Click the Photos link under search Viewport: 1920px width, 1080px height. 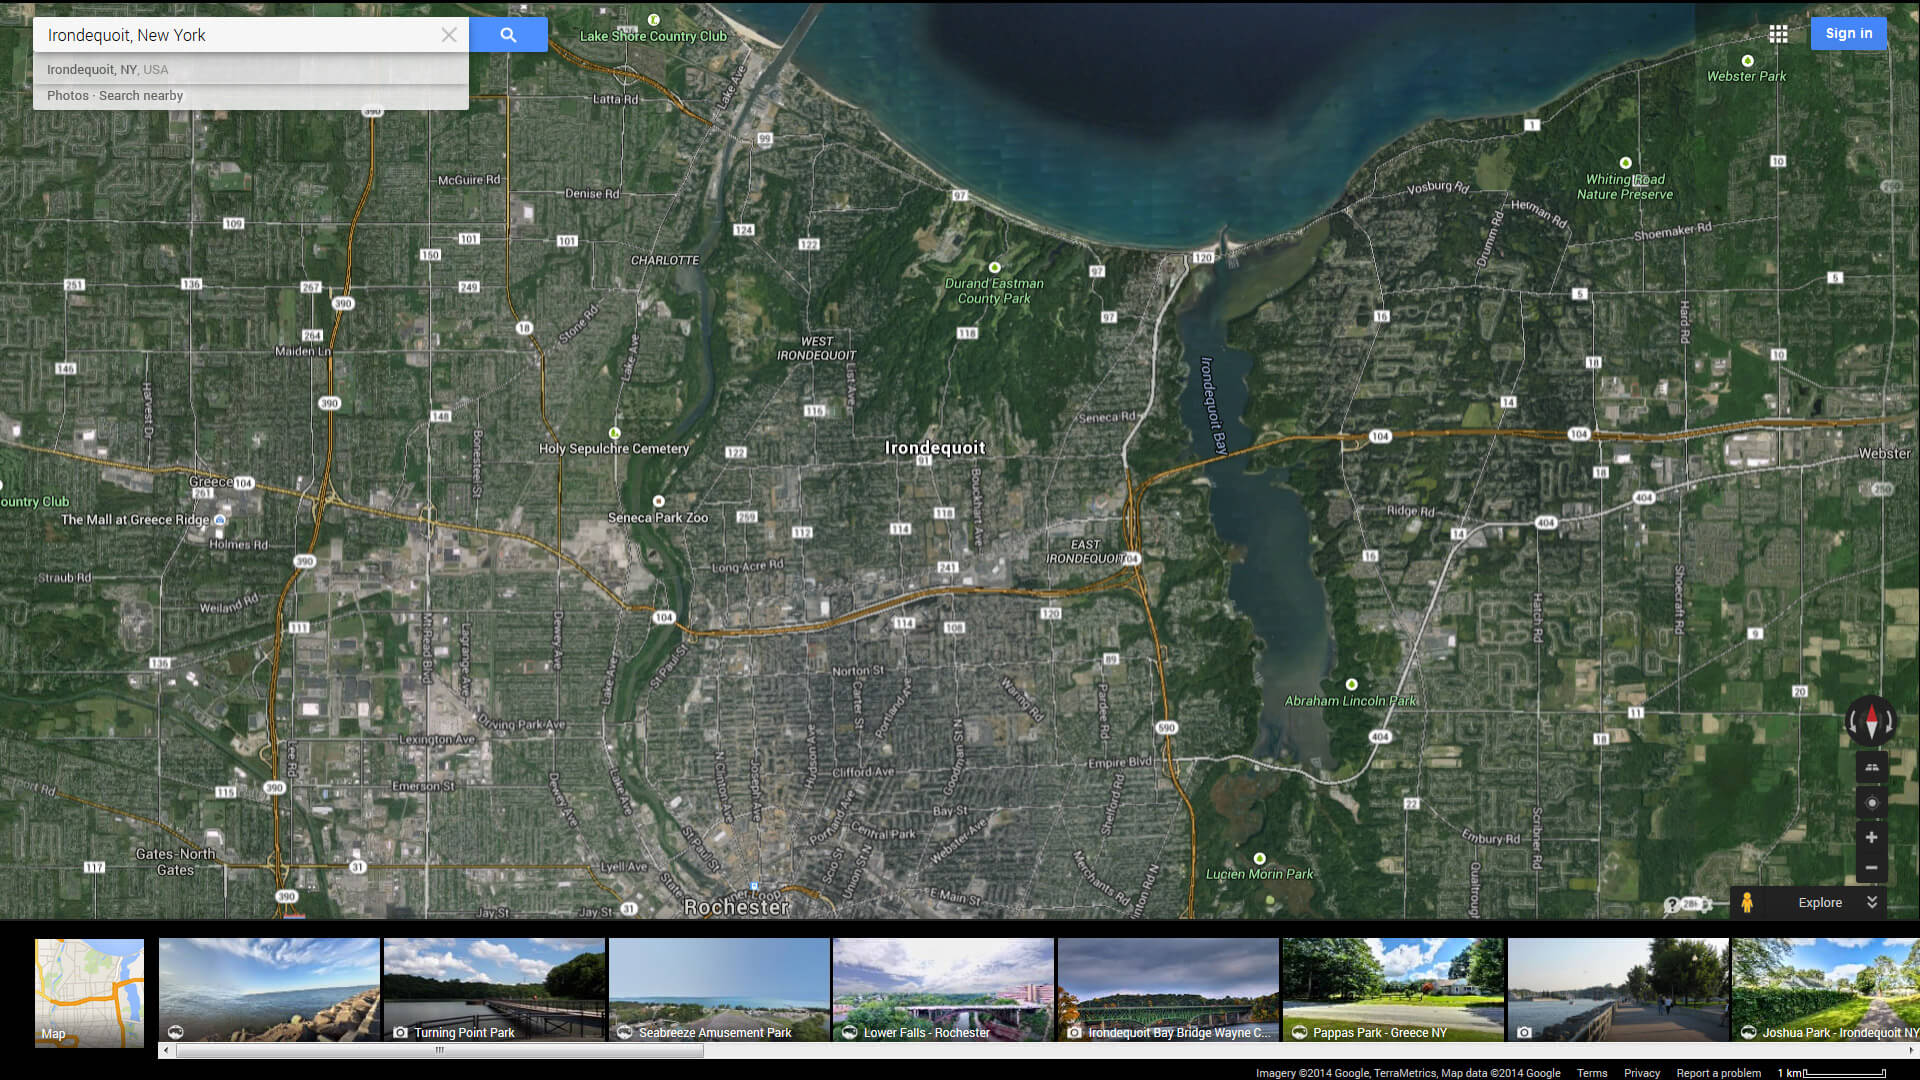tap(67, 96)
